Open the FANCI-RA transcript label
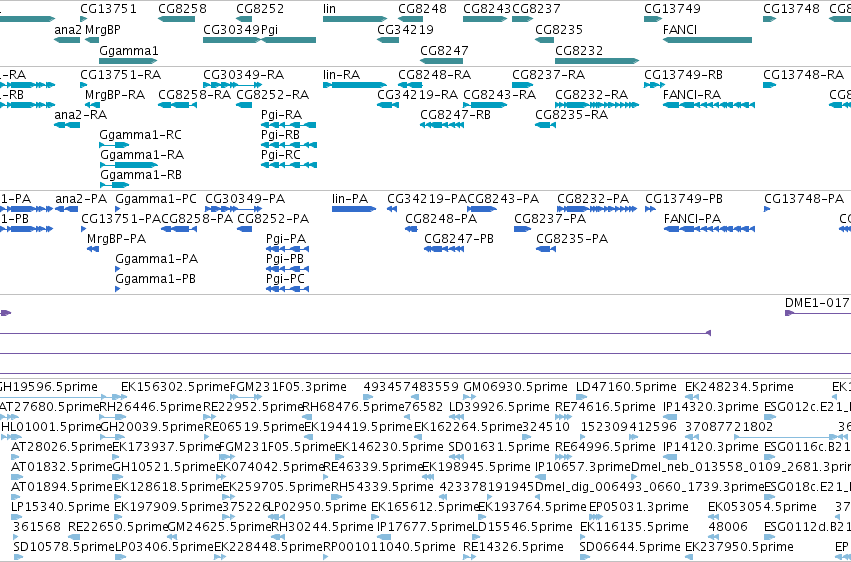Image resolution: width=851 pixels, height=562 pixels. pyautogui.click(x=692, y=94)
